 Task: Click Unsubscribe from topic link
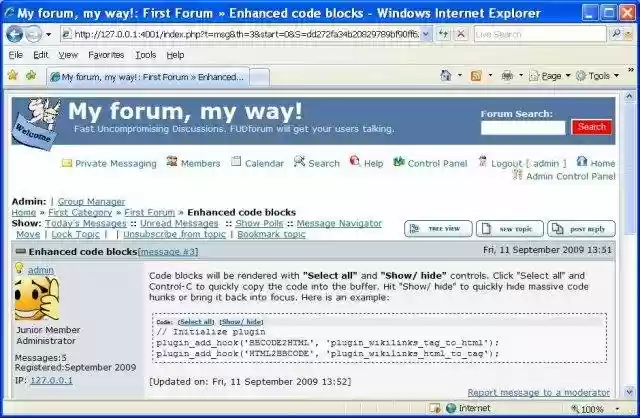click(175, 235)
